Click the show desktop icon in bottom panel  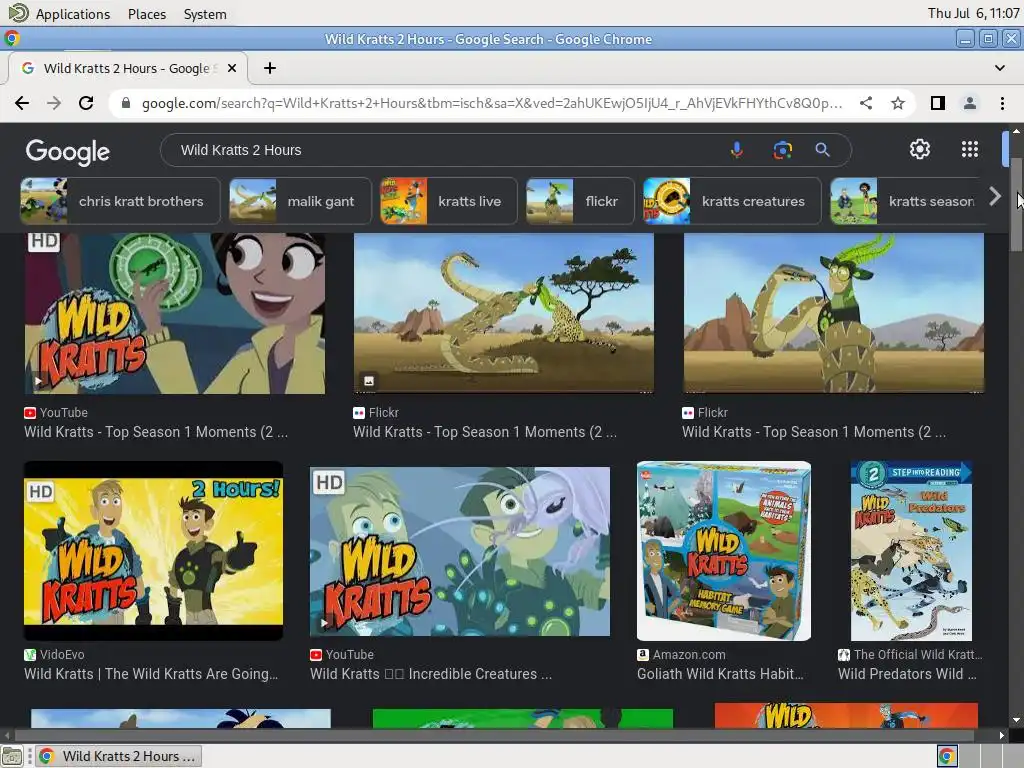(12, 756)
